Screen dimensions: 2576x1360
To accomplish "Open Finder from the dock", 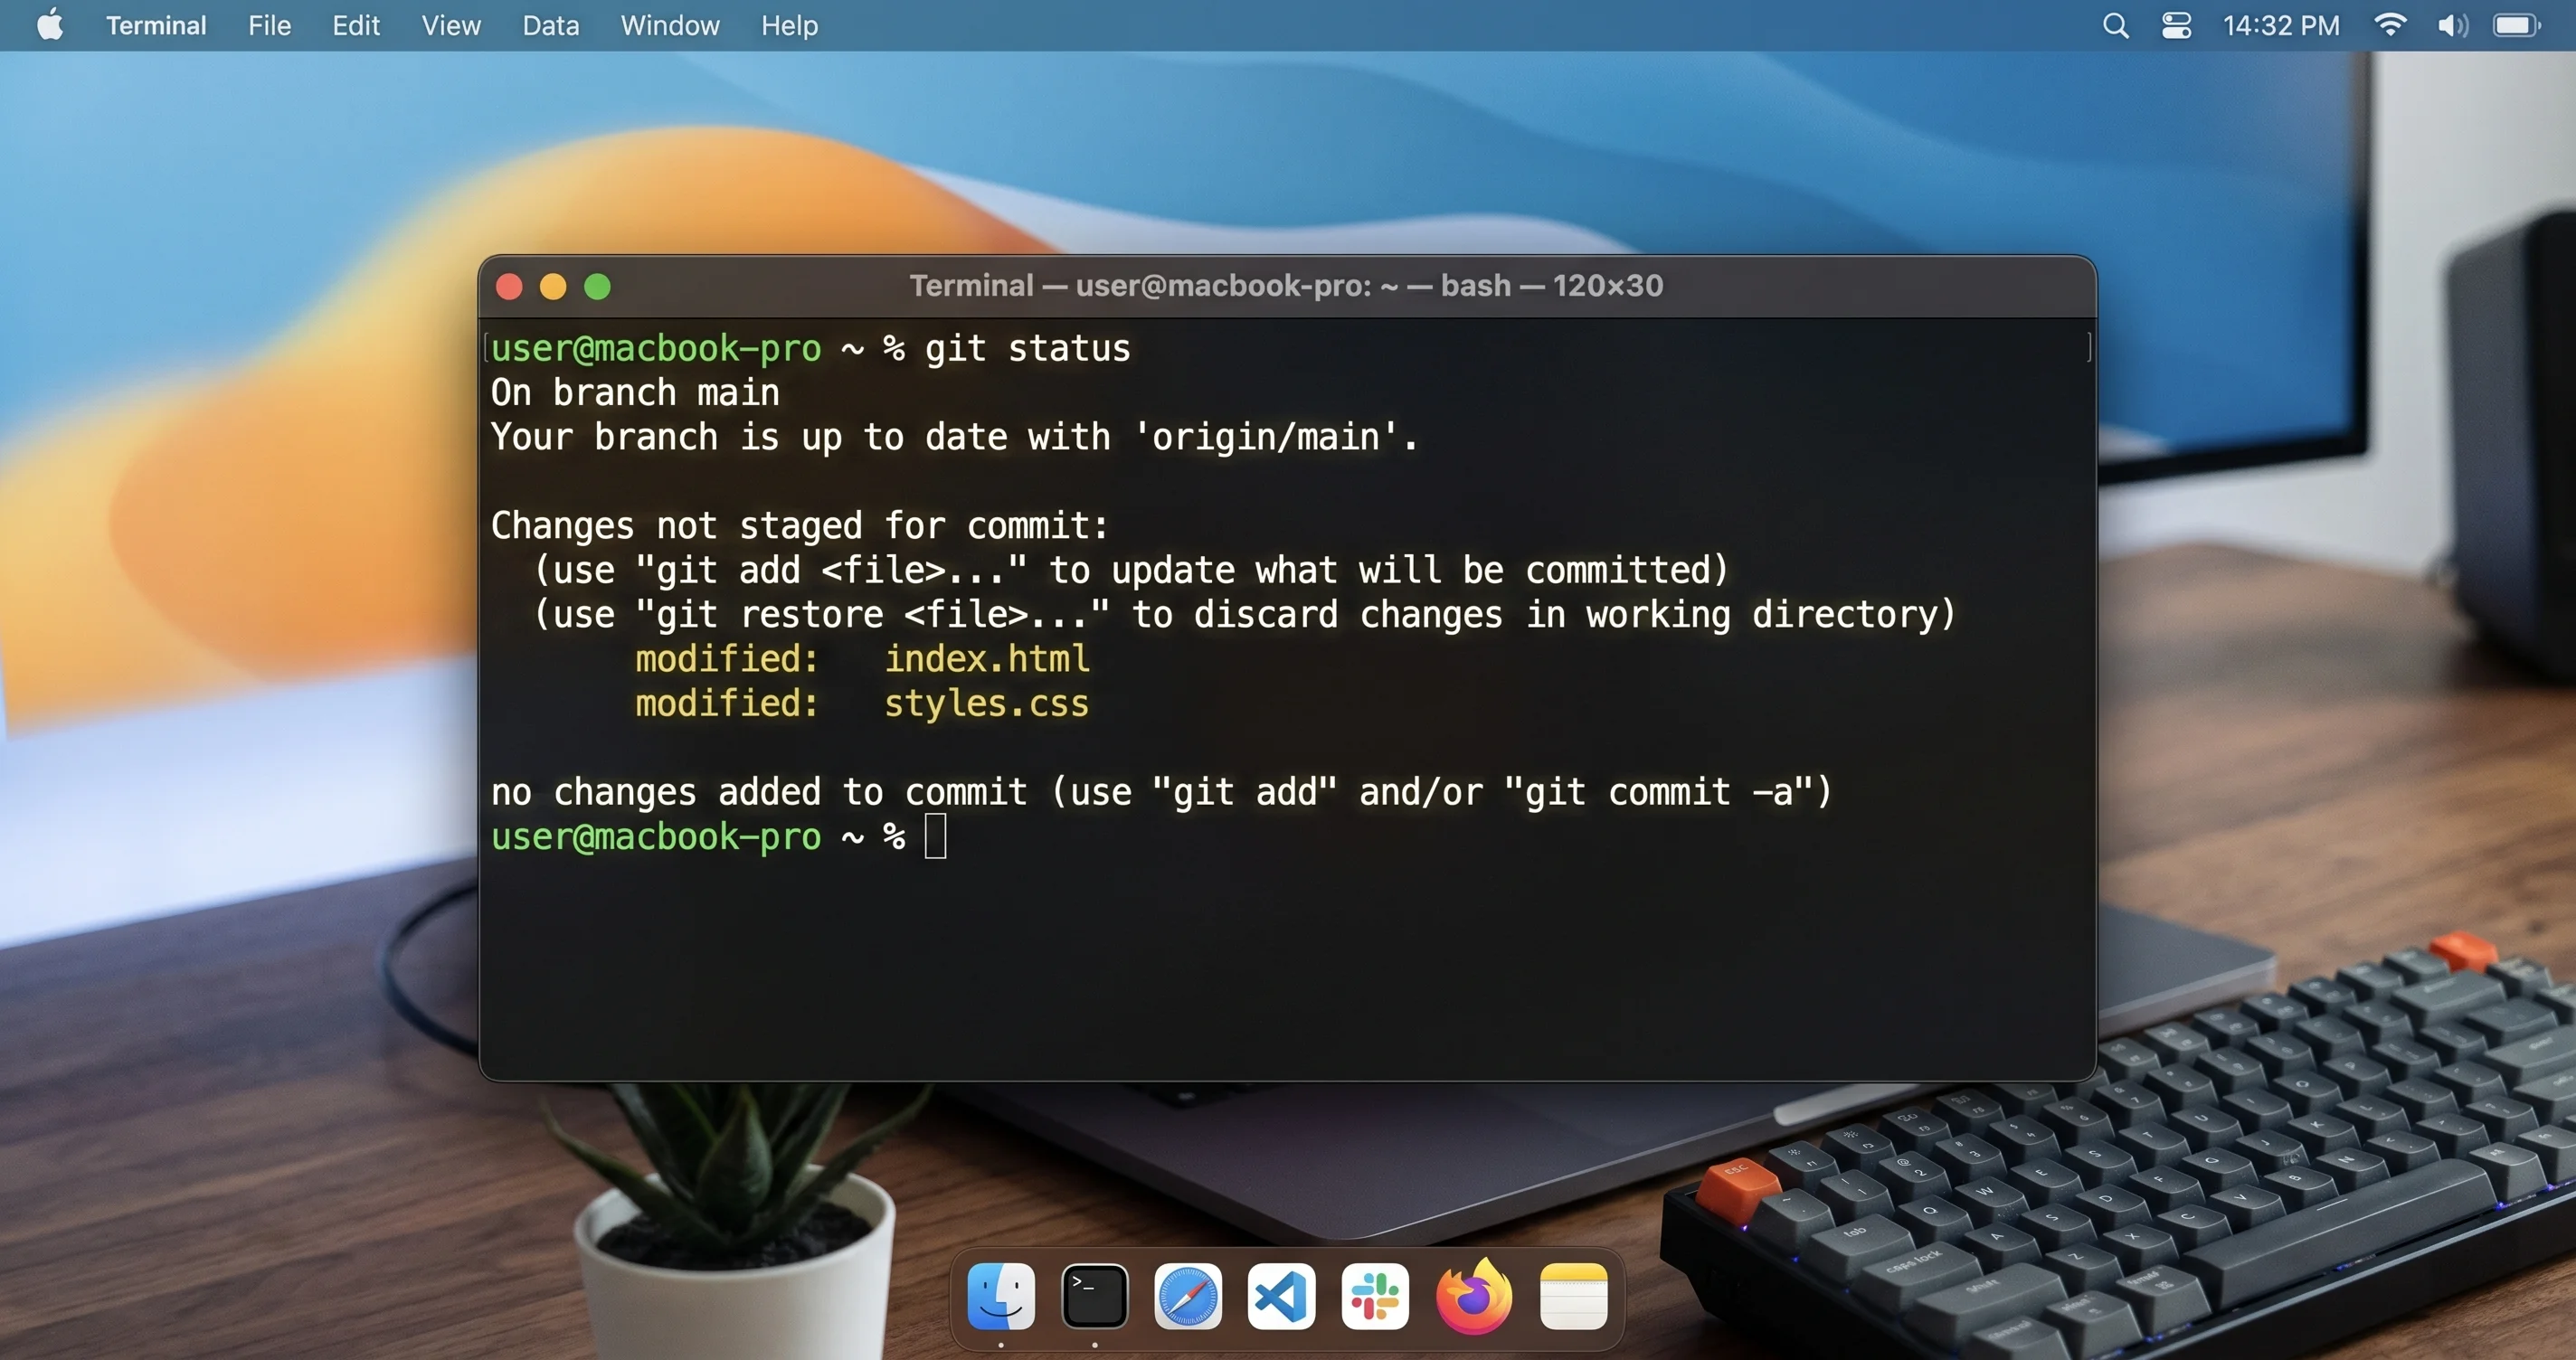I will (x=1001, y=1297).
